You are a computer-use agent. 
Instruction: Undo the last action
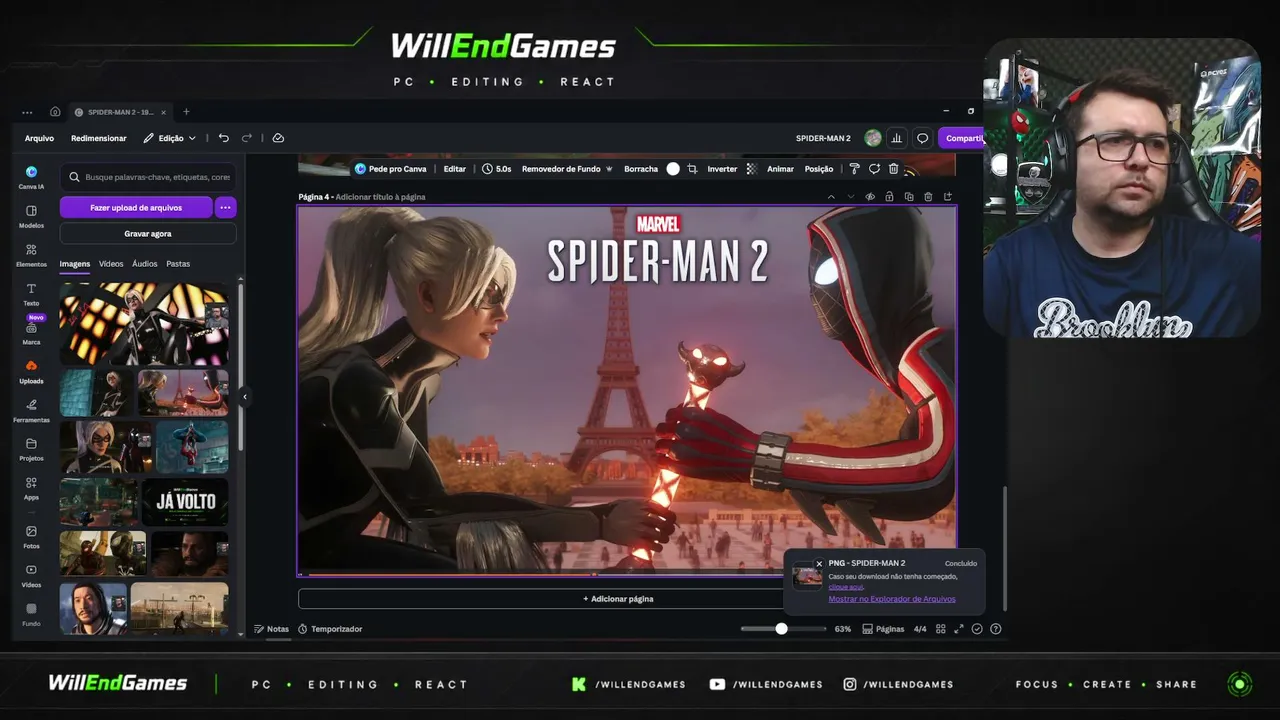[223, 138]
